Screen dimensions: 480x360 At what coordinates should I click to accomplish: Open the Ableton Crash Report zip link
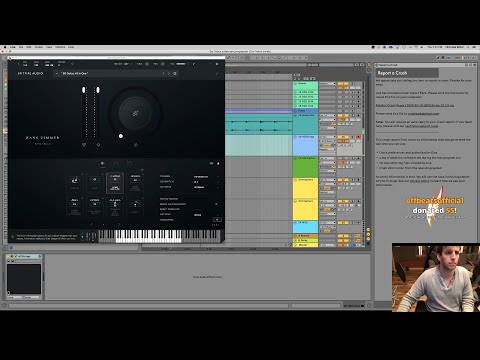pyautogui.click(x=415, y=105)
